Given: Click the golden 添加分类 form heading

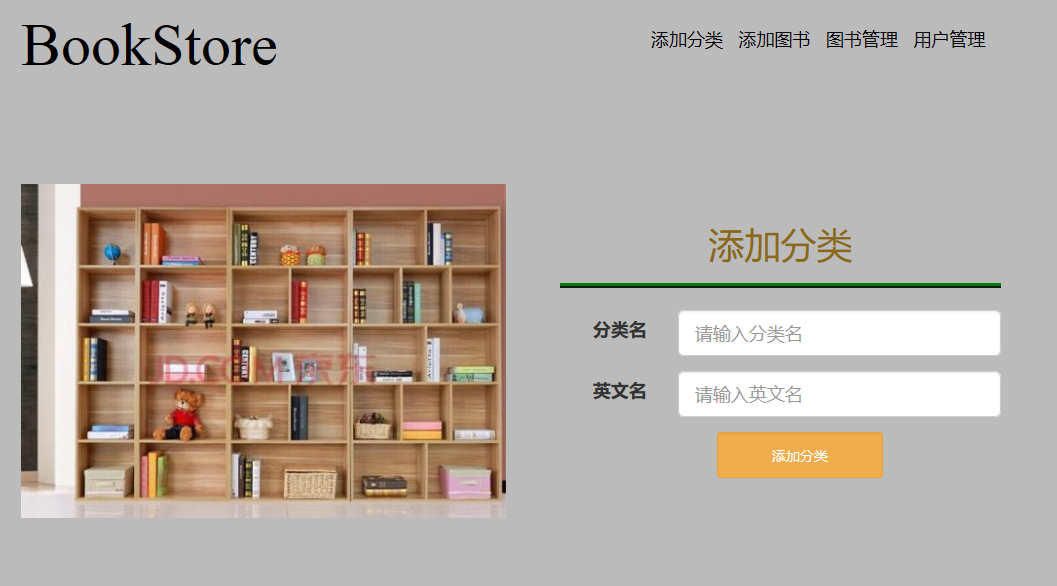Looking at the screenshot, I should 780,245.
